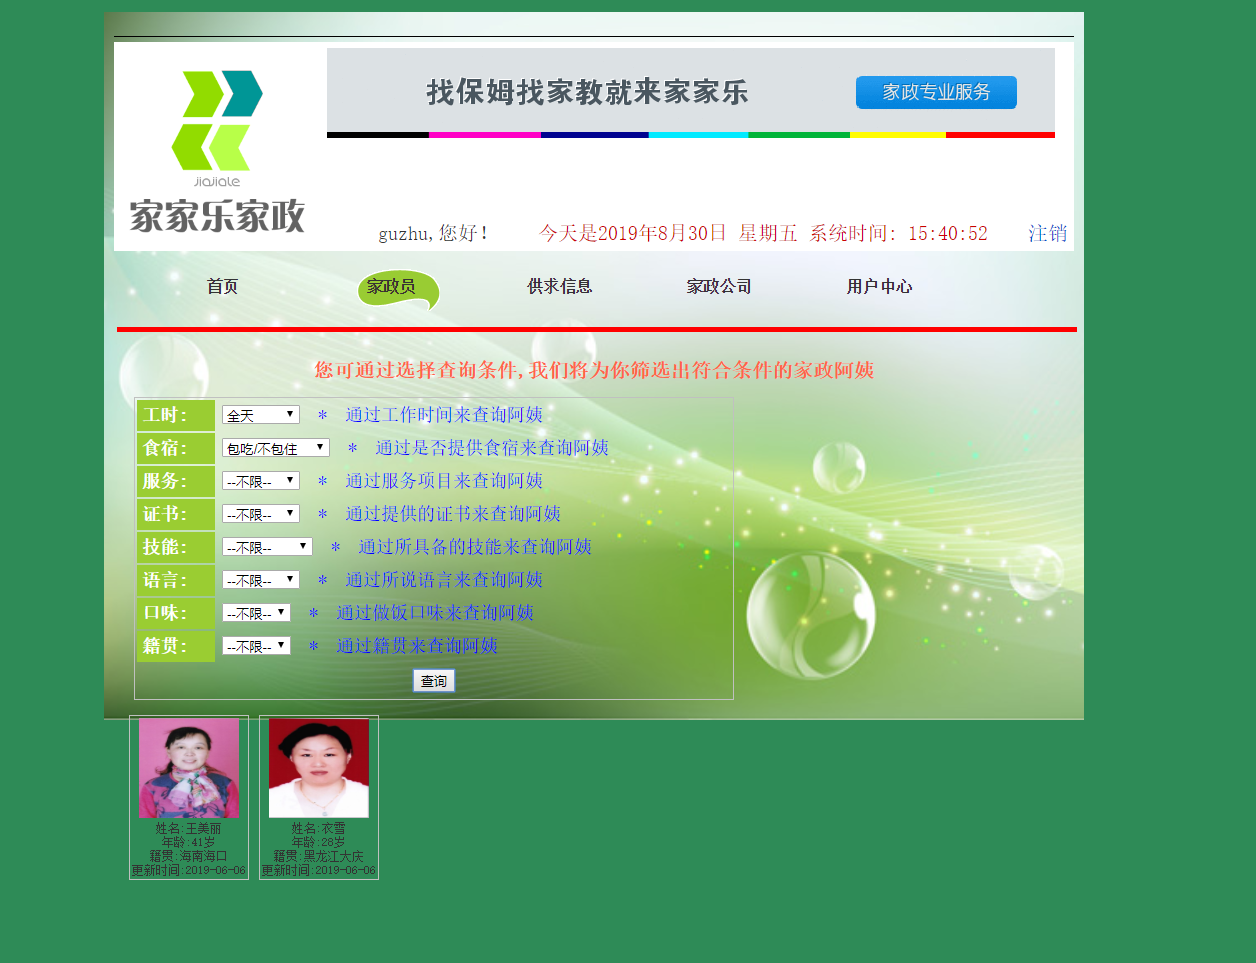Screen dimensions: 1256x963
Task: Click the 查询 search button
Action: tap(433, 680)
